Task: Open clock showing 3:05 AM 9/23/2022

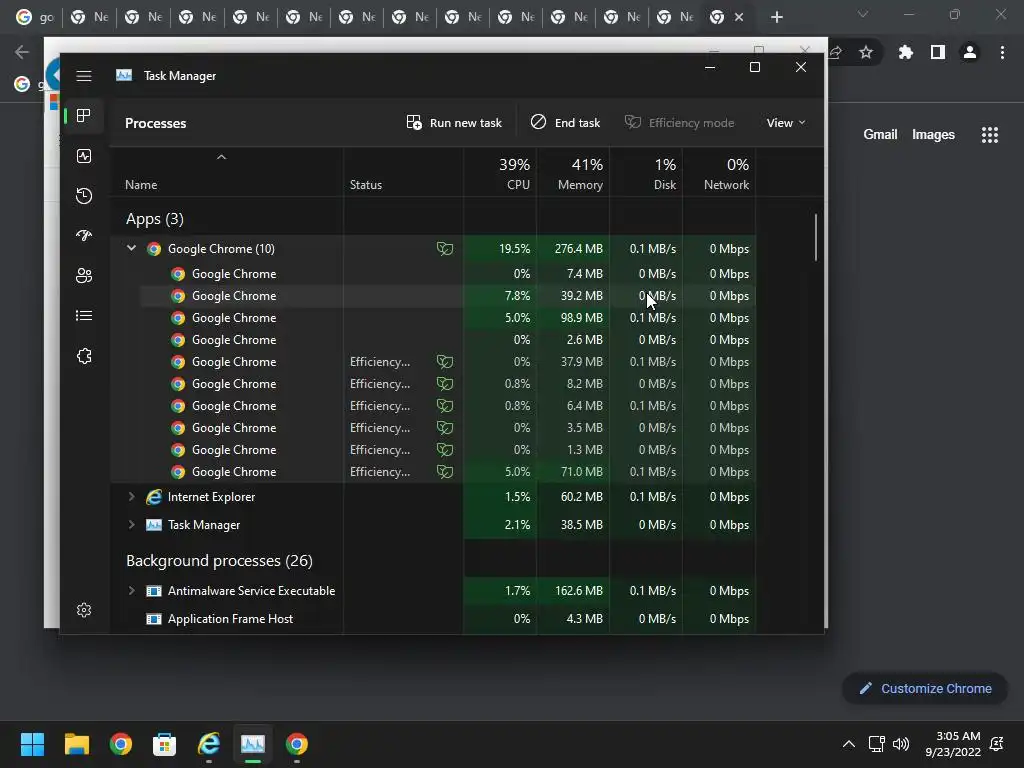Action: pyautogui.click(x=953, y=744)
